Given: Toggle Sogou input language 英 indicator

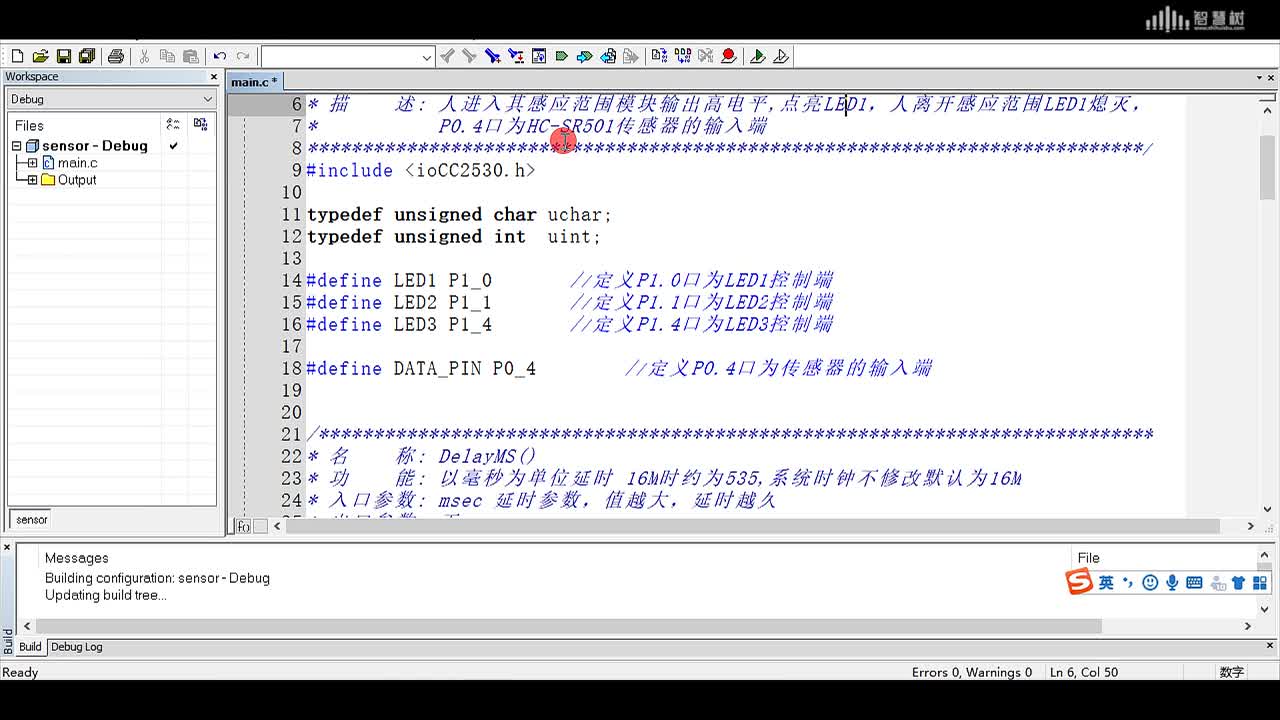Looking at the screenshot, I should (x=1106, y=583).
